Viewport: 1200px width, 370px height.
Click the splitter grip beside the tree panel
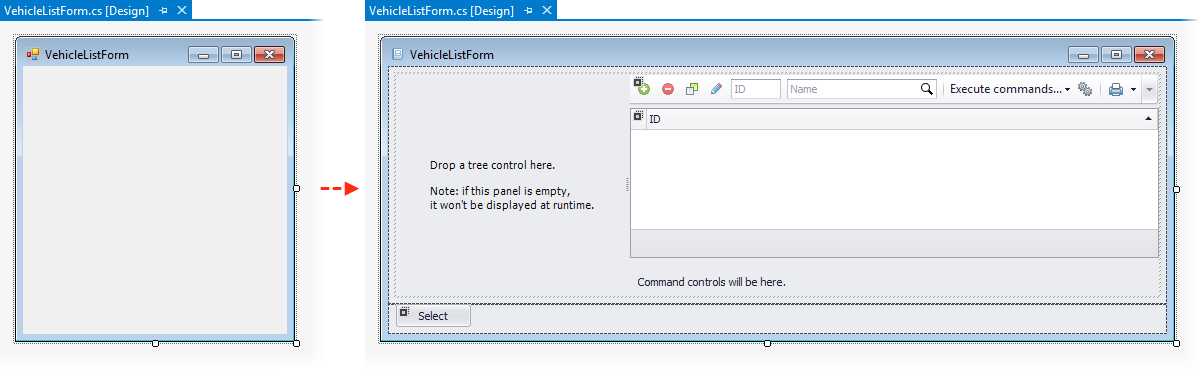[627, 184]
